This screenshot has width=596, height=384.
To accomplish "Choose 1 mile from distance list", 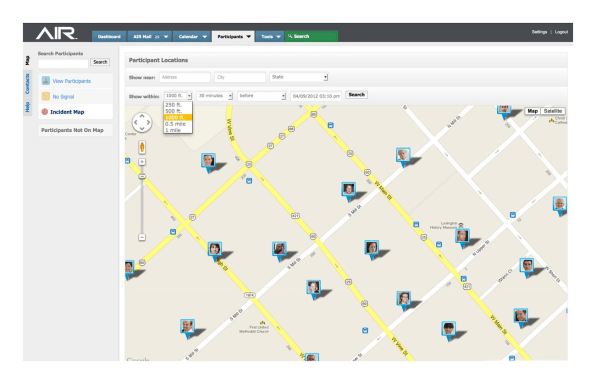I will (178, 130).
